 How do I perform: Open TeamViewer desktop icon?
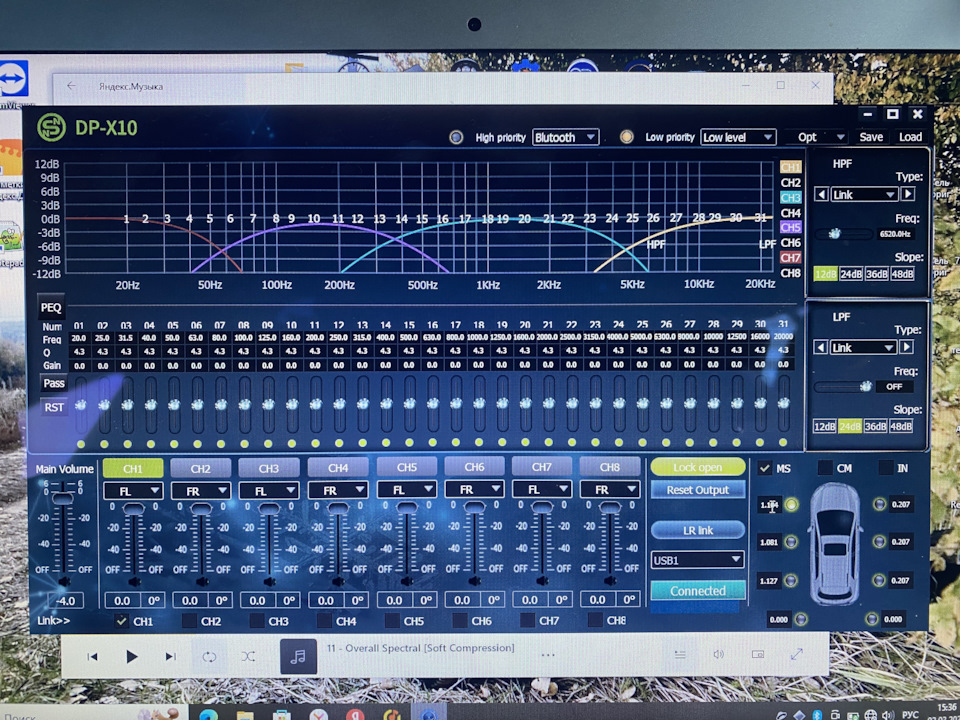[13, 78]
